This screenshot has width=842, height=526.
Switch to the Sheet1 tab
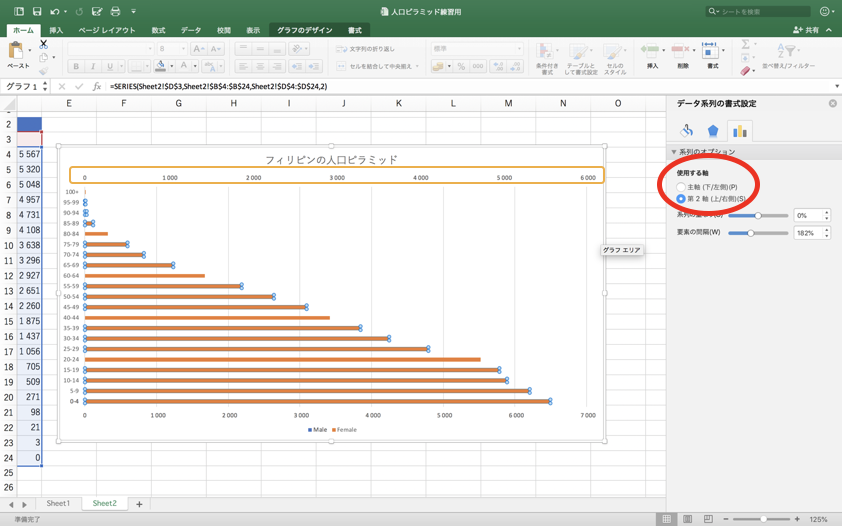point(58,503)
